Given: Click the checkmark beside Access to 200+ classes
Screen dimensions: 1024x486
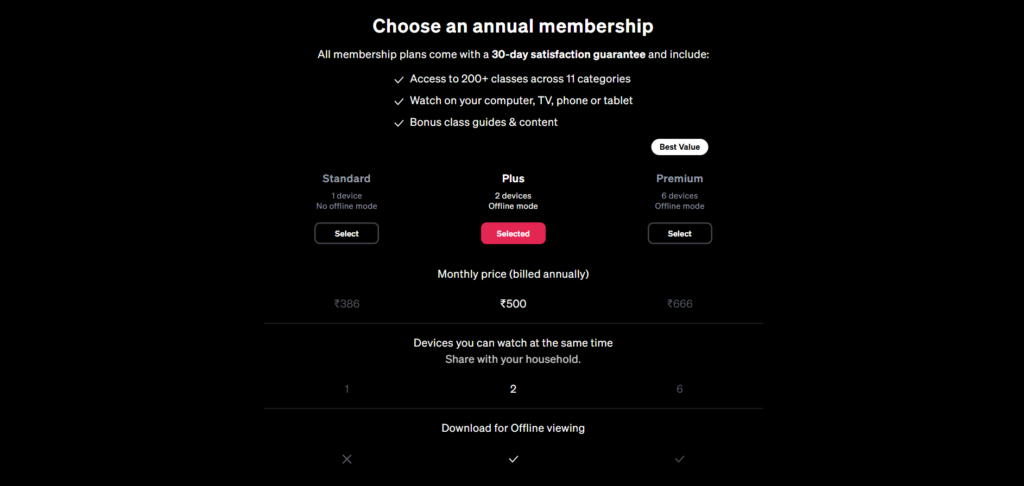Looking at the screenshot, I should pos(399,80).
